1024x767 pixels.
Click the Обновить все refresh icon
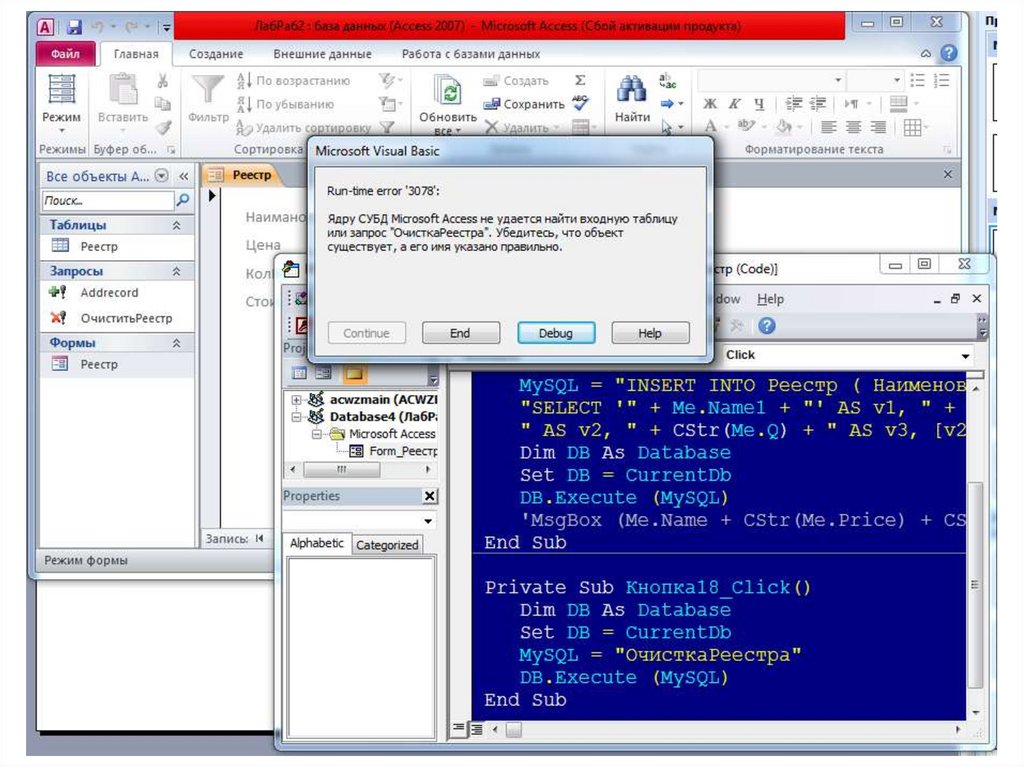(x=448, y=92)
